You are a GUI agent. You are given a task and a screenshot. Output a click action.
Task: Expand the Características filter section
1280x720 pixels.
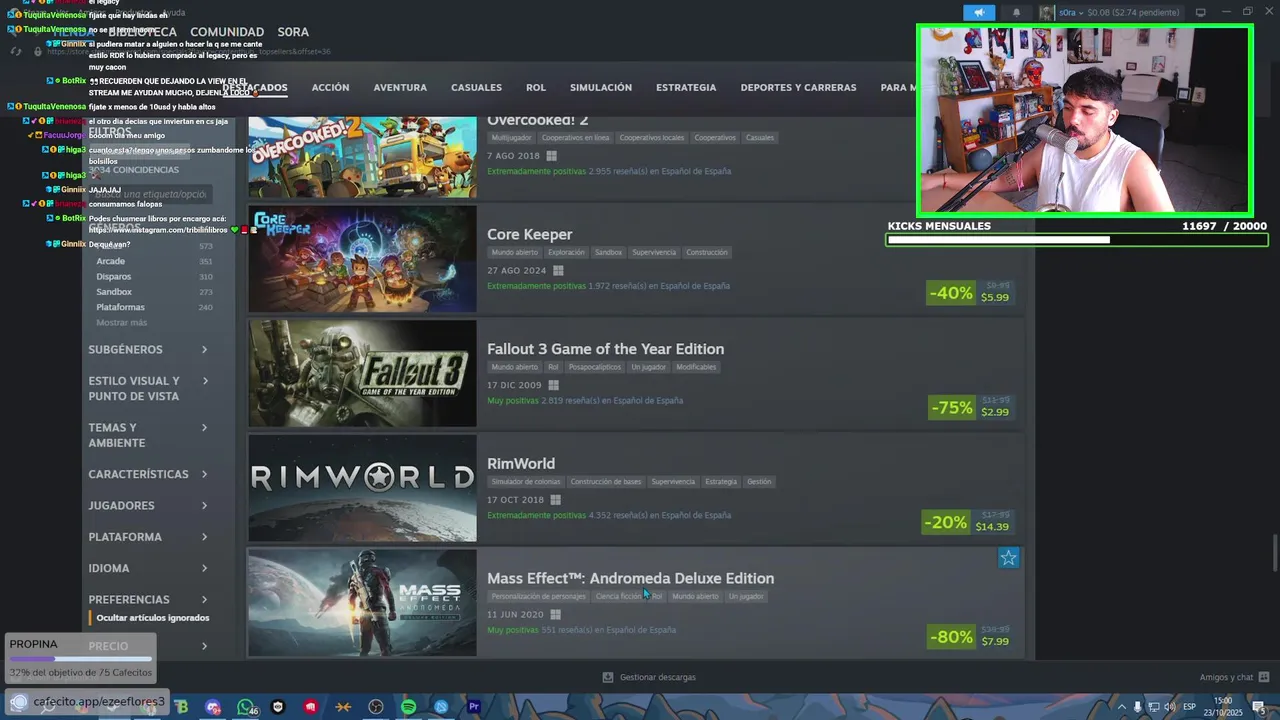pos(148,474)
